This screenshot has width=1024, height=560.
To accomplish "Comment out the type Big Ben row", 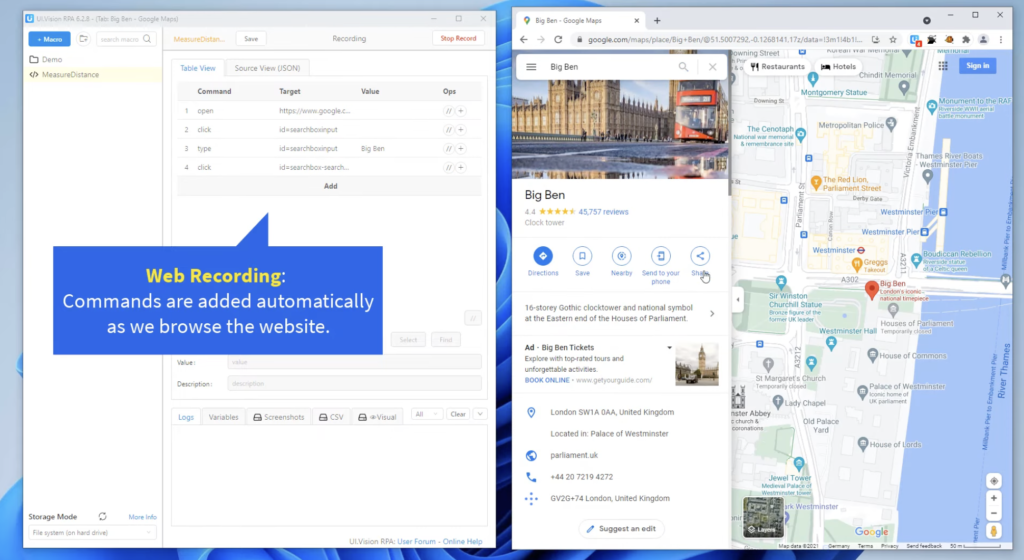I will [448, 149].
